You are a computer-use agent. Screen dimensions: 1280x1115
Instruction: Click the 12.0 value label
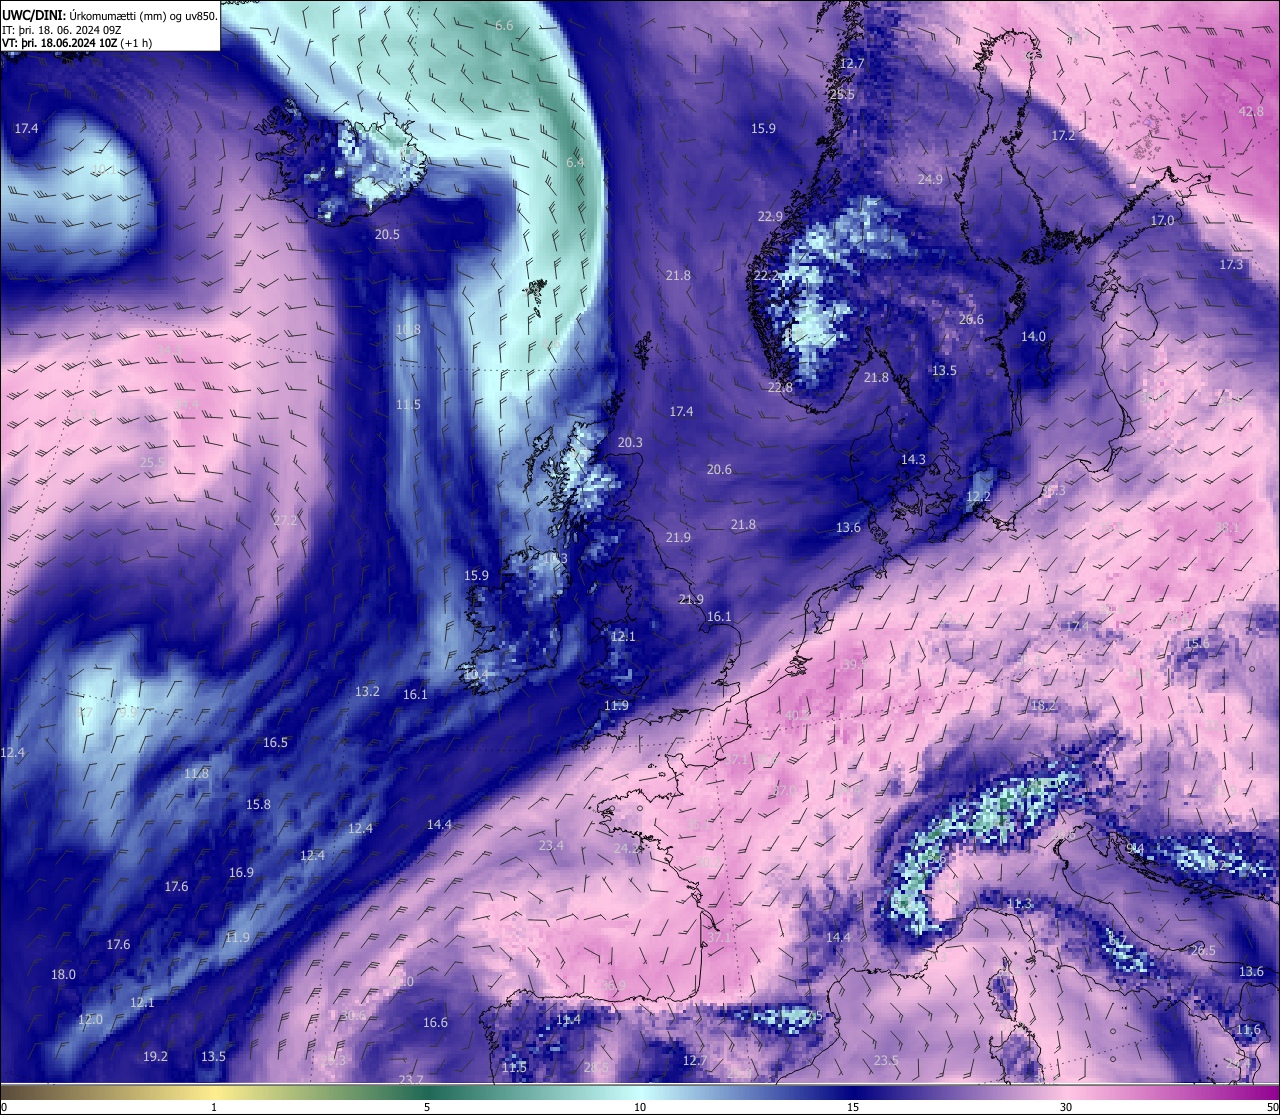pyautogui.click(x=90, y=1020)
